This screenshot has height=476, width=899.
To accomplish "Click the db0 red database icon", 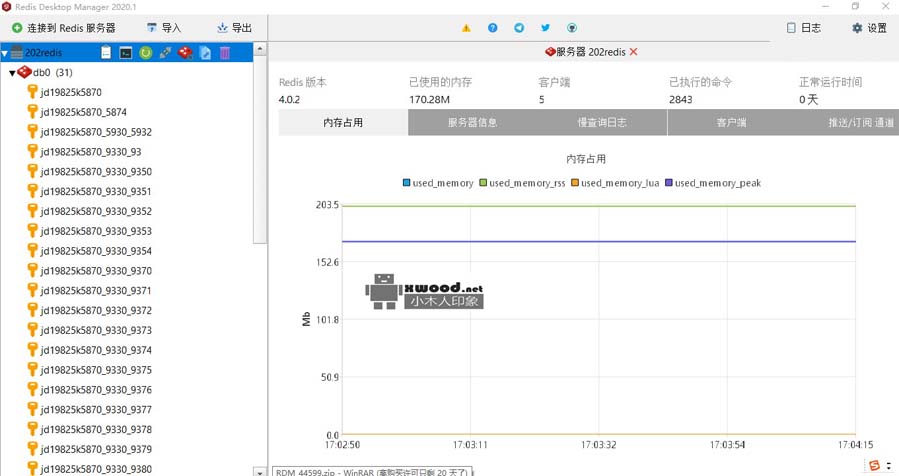I will point(25,72).
